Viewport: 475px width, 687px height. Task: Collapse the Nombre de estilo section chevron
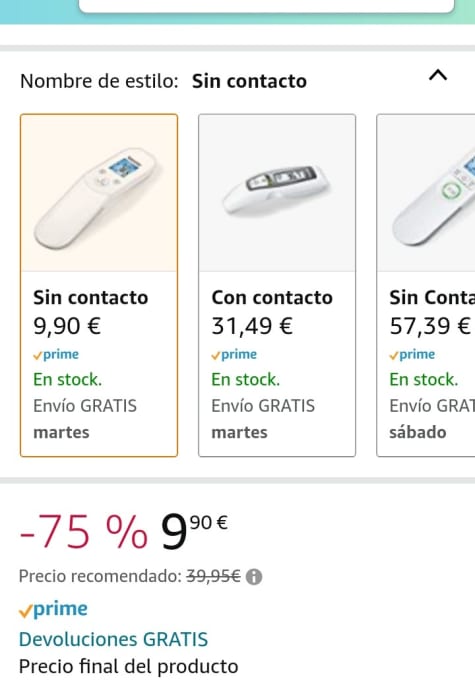coord(438,76)
